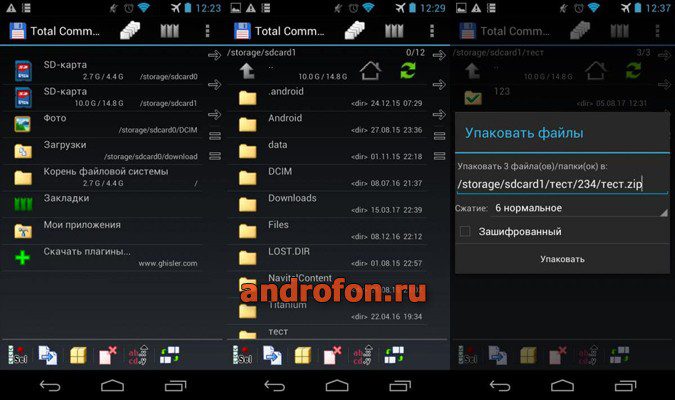675x400 pixels.
Task: Tap the Упаковать button in the dialog
Action: 562,259
